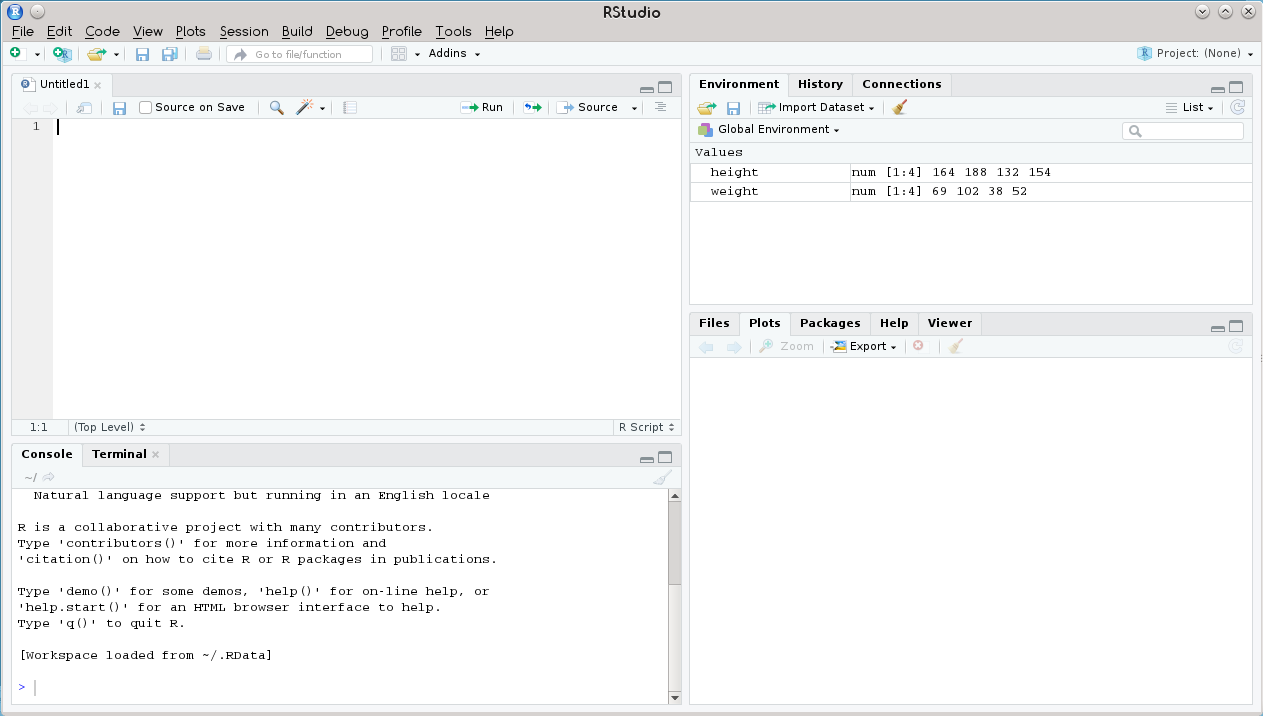This screenshot has height=716, width=1263.
Task: Switch to the Terminal tab
Action: point(119,454)
